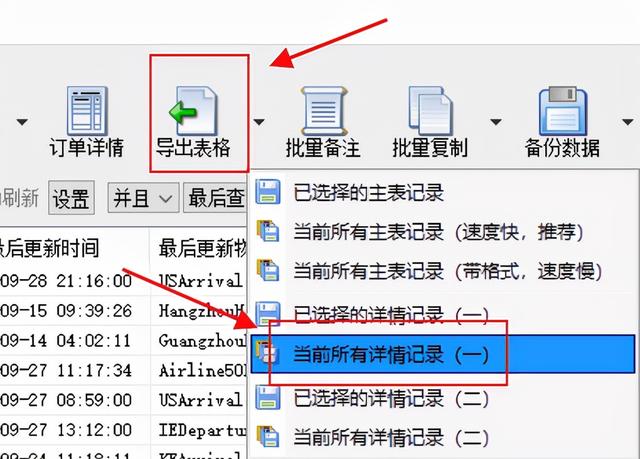This screenshot has height=459, width=640.
Task: Expand dropdown arrow right of 备份数据
Action: 628,122
